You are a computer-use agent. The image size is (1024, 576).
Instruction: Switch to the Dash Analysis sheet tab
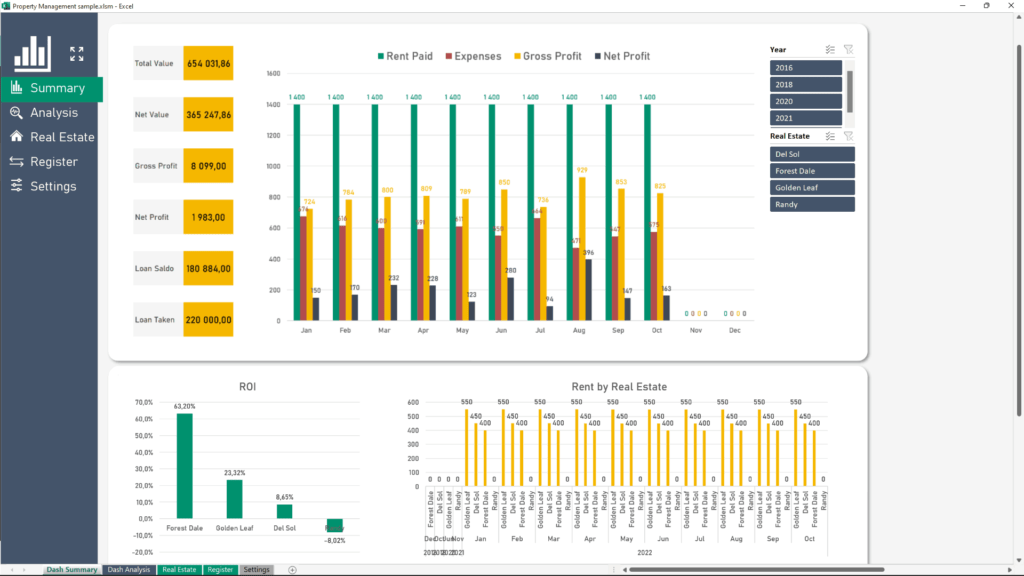coord(128,570)
